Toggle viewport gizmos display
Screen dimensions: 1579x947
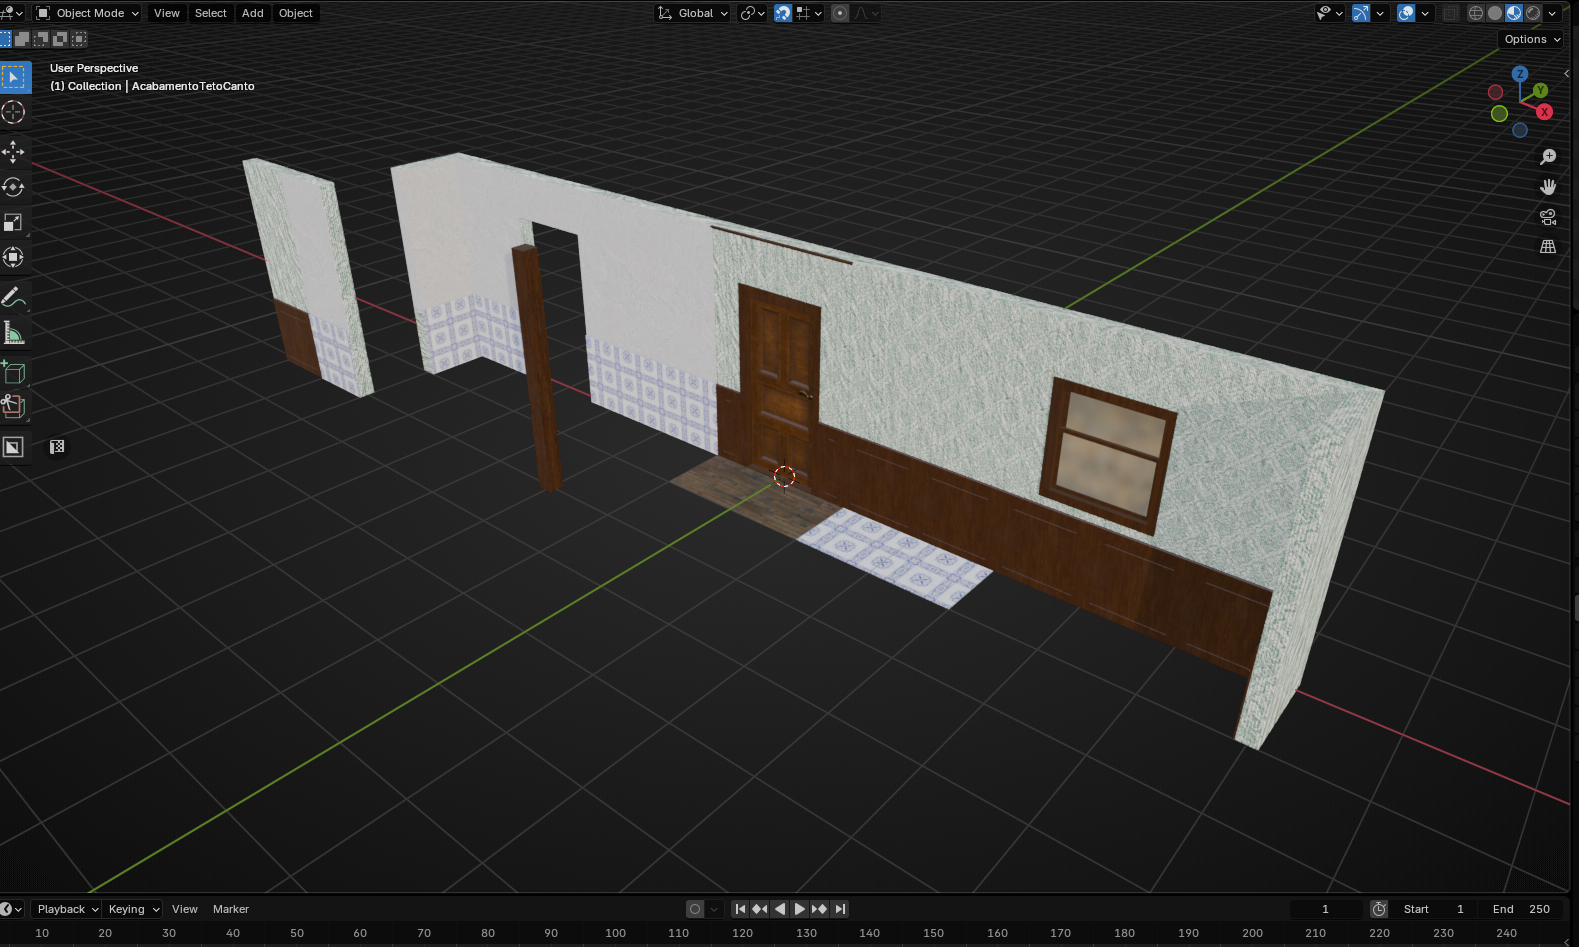tap(1361, 13)
